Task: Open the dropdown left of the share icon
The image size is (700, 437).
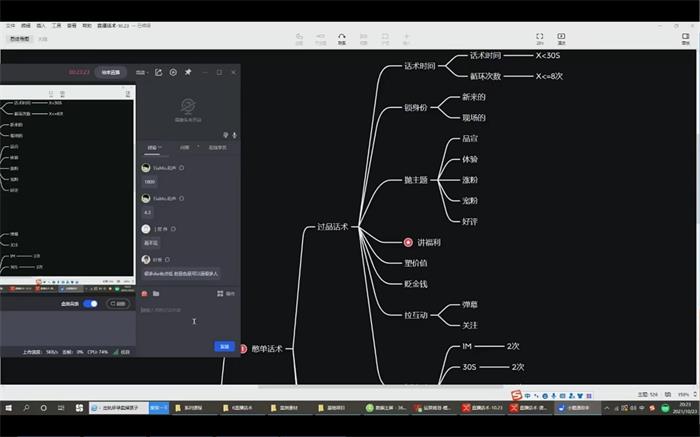Action: [143, 72]
